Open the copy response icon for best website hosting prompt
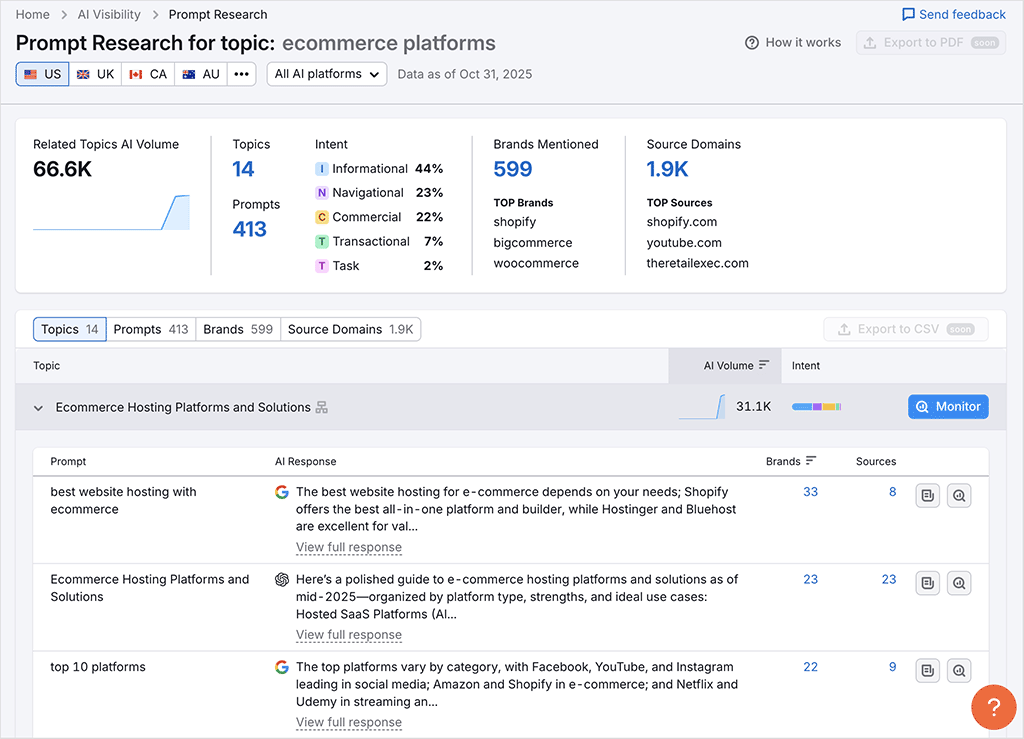This screenshot has width=1024, height=739. tap(927, 494)
